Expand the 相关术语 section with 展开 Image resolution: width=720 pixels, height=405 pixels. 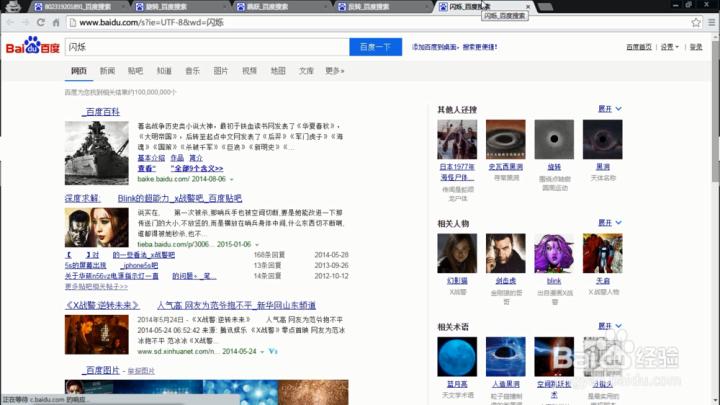610,326
